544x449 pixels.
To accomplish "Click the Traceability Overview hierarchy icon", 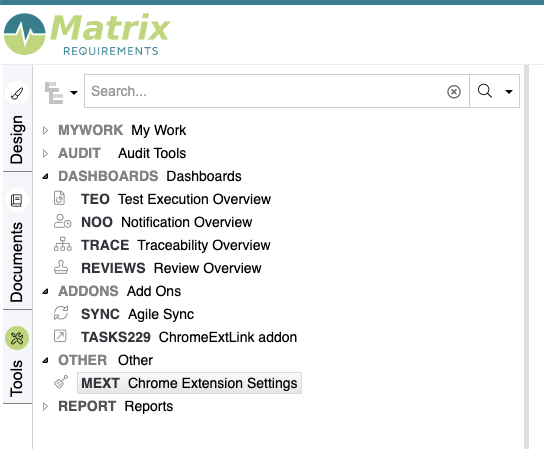I will 62,244.
